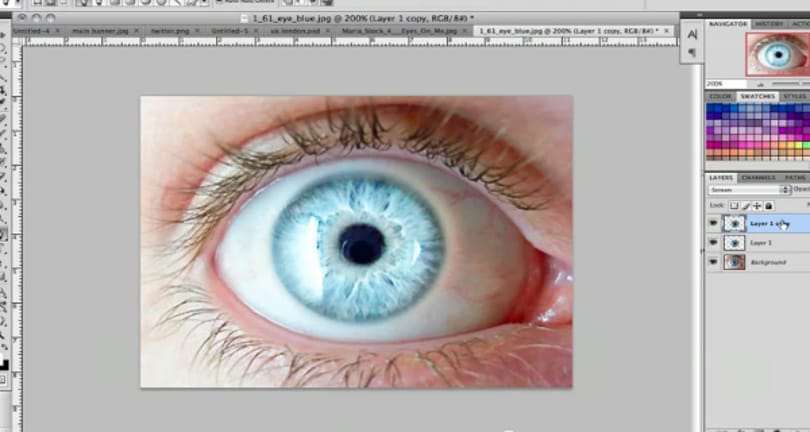This screenshot has height=432, width=810.
Task: Click the Background layer thumbnail
Action: pyautogui.click(x=734, y=262)
